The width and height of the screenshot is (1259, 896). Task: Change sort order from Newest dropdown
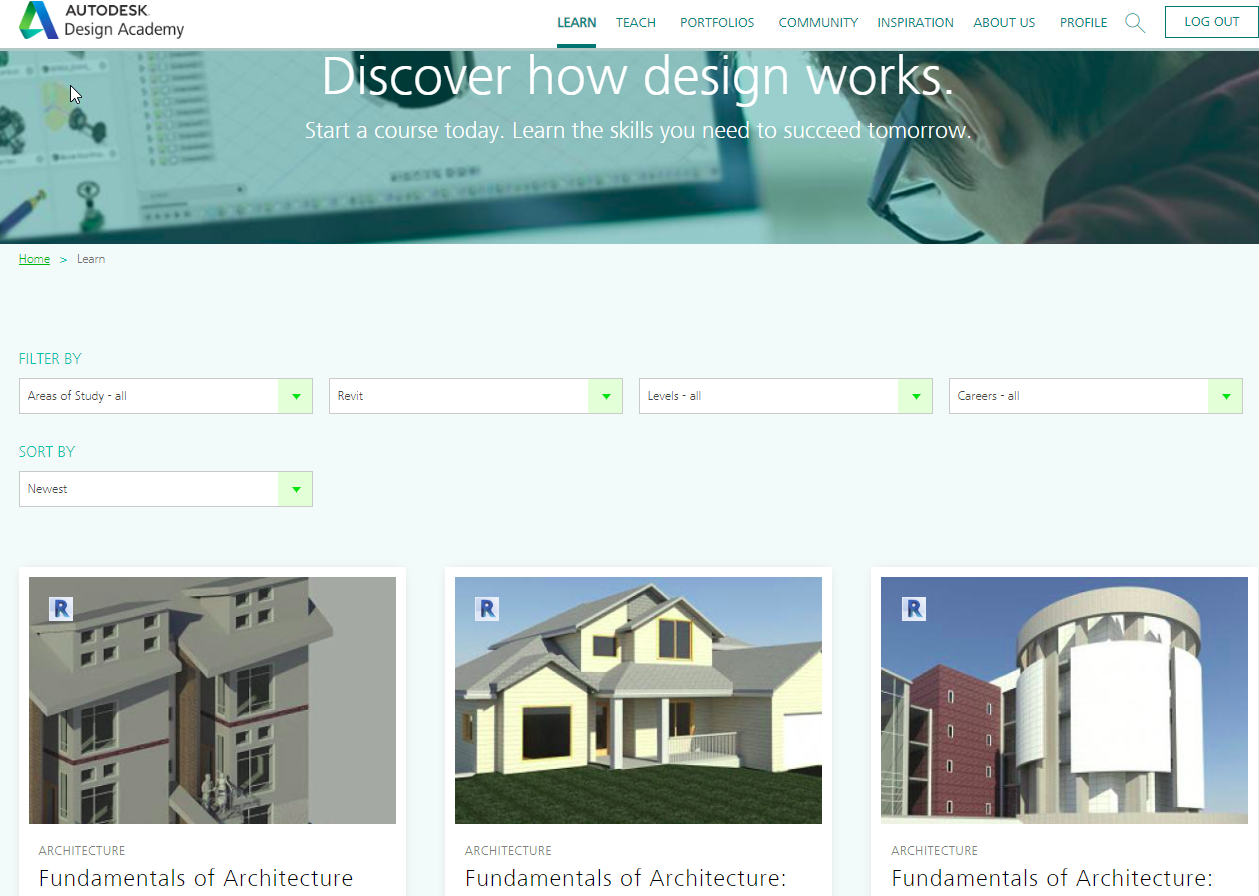coord(166,489)
